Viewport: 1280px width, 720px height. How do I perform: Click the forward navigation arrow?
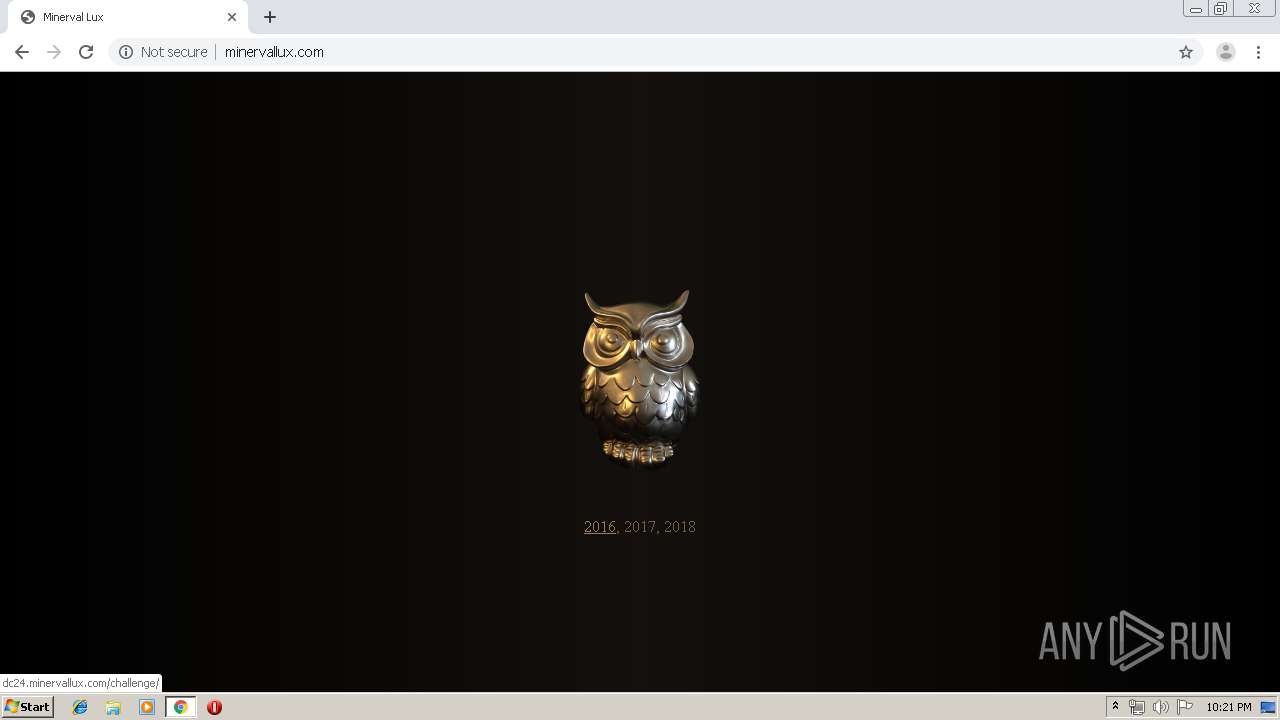coord(54,52)
